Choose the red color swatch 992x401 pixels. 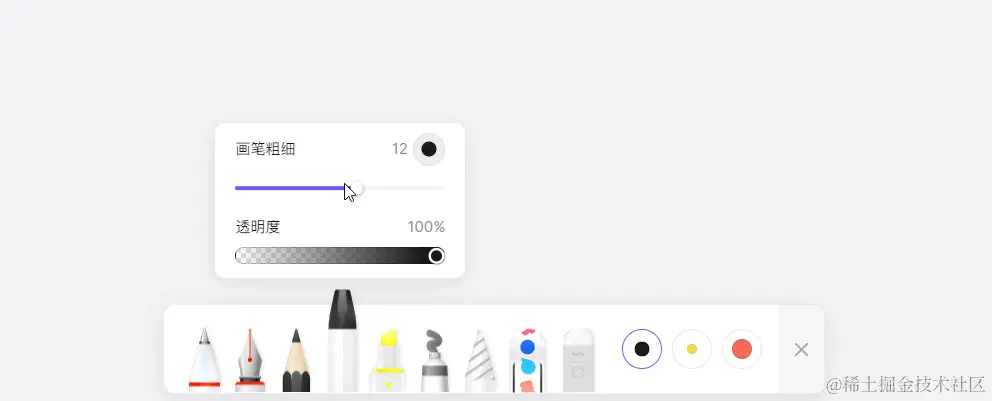pyautogui.click(x=741, y=349)
